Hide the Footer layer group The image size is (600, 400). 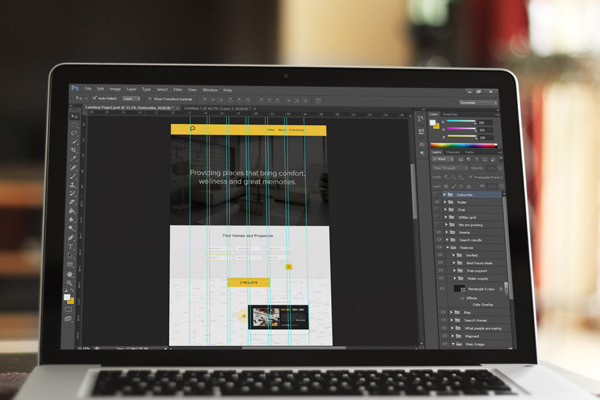tap(437, 202)
